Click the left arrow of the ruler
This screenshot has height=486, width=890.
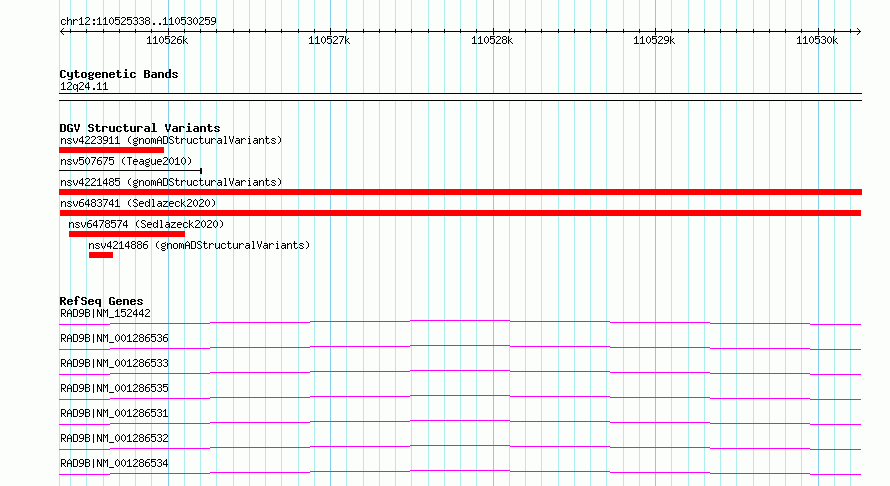point(62,31)
